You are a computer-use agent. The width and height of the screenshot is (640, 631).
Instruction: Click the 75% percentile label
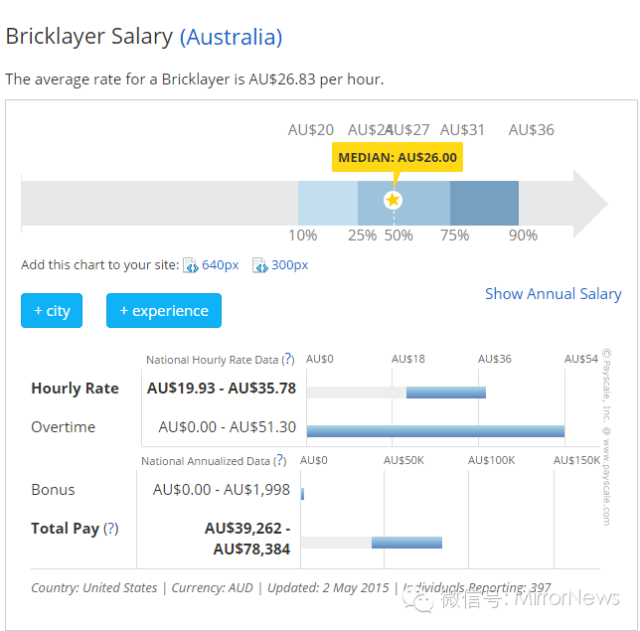[454, 235]
